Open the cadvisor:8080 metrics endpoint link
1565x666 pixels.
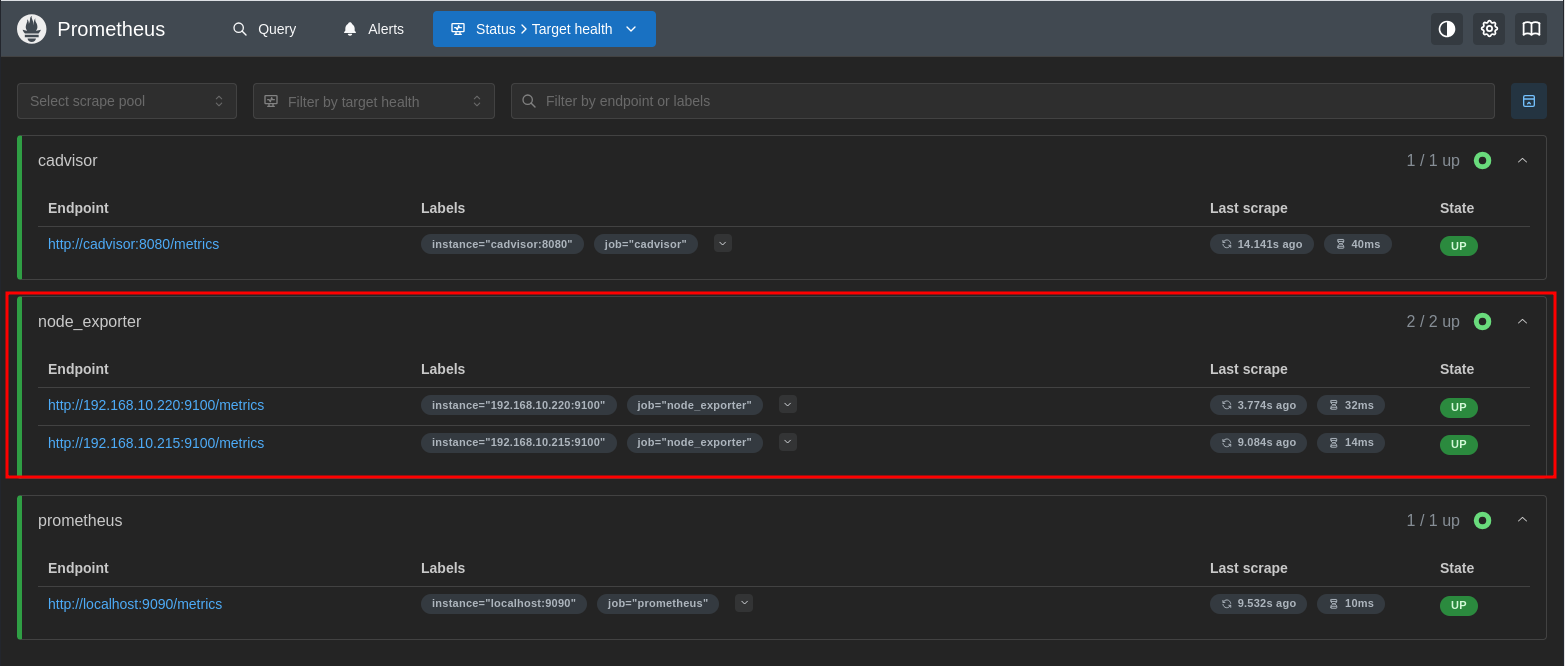[x=133, y=244]
